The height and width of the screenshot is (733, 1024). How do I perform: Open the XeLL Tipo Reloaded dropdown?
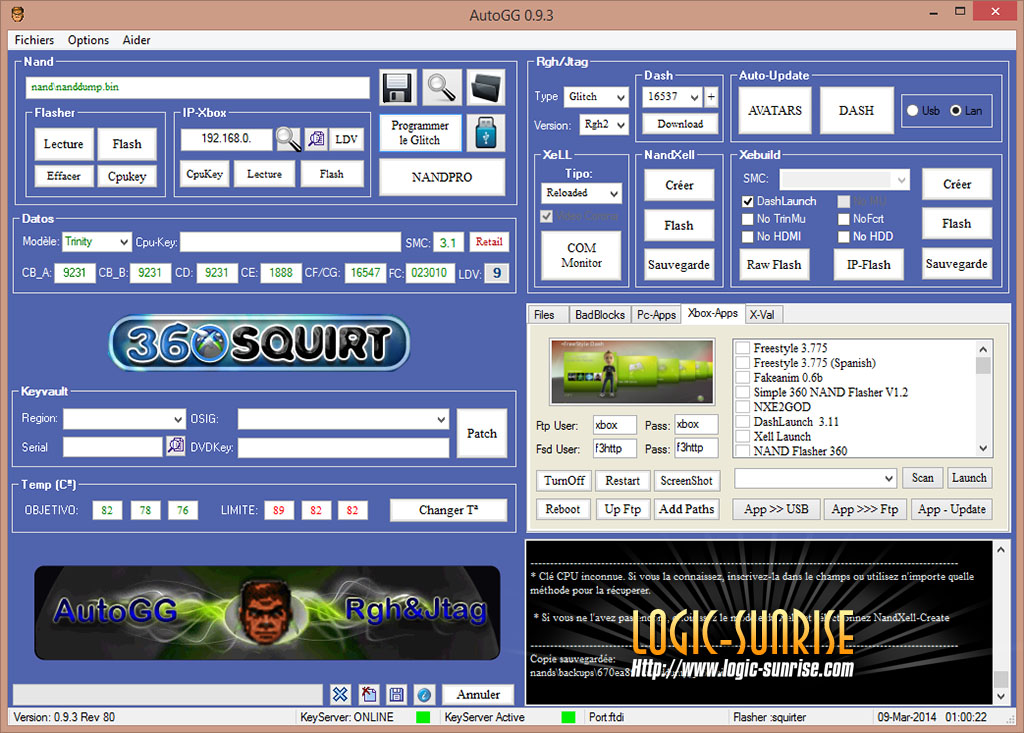point(581,193)
